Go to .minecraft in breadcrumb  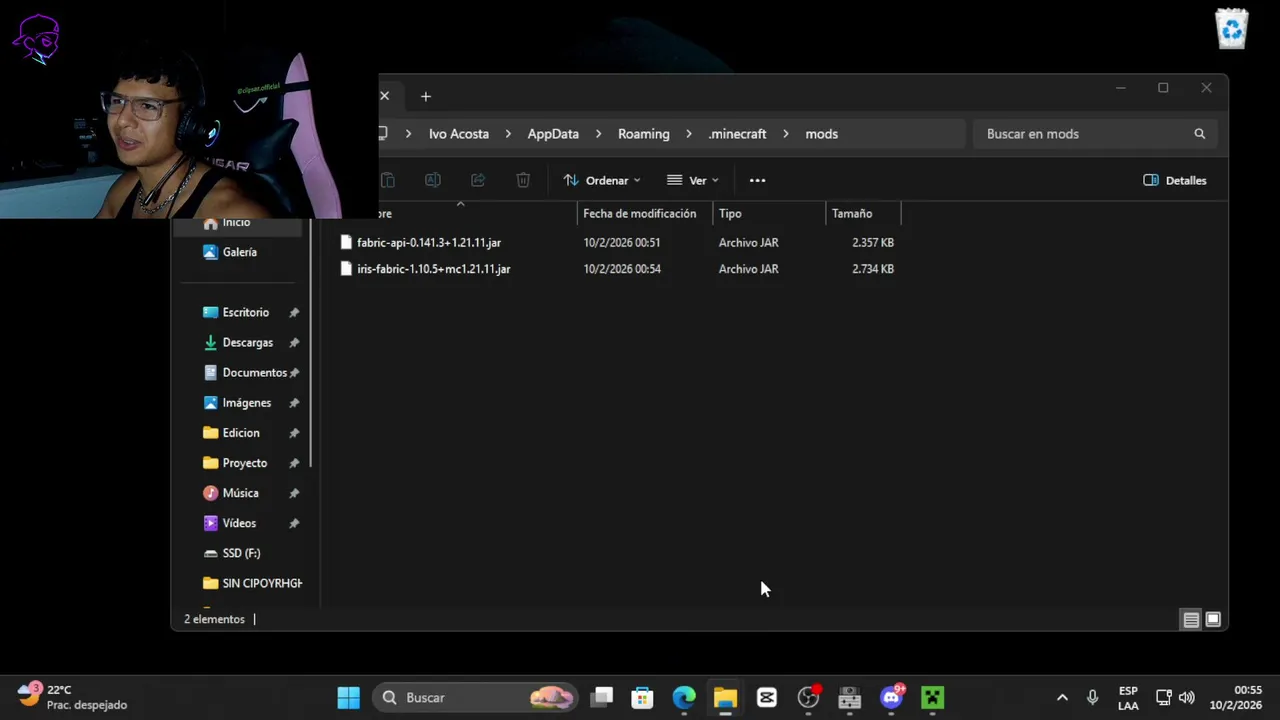point(737,134)
